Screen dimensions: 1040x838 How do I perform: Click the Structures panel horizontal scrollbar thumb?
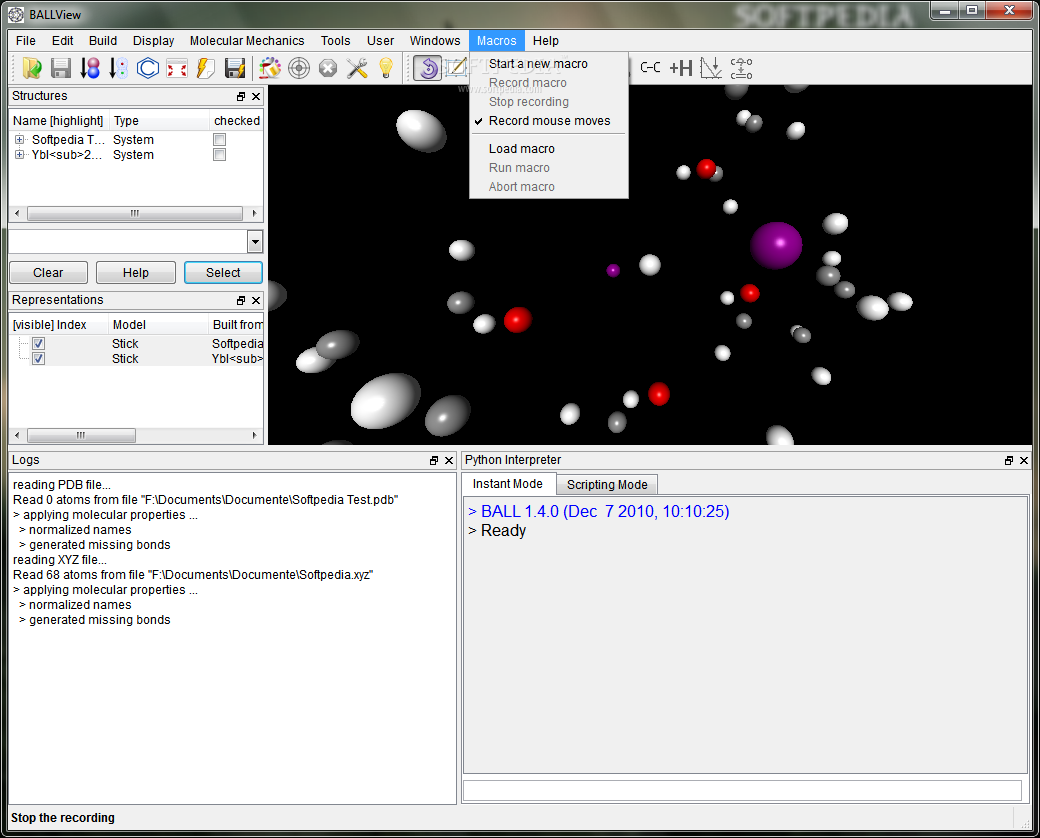[135, 214]
